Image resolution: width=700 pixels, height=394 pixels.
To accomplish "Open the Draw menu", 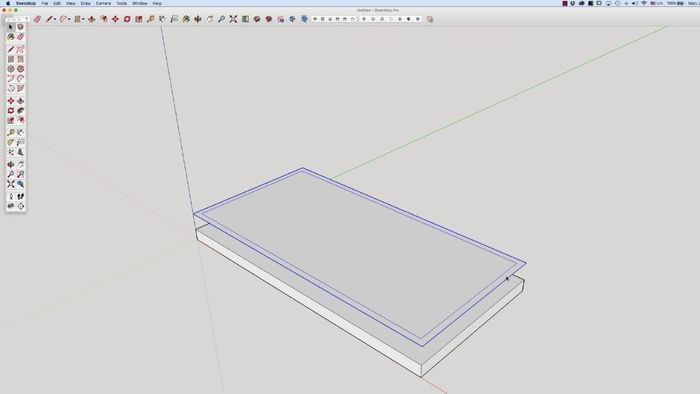I will (x=86, y=3).
